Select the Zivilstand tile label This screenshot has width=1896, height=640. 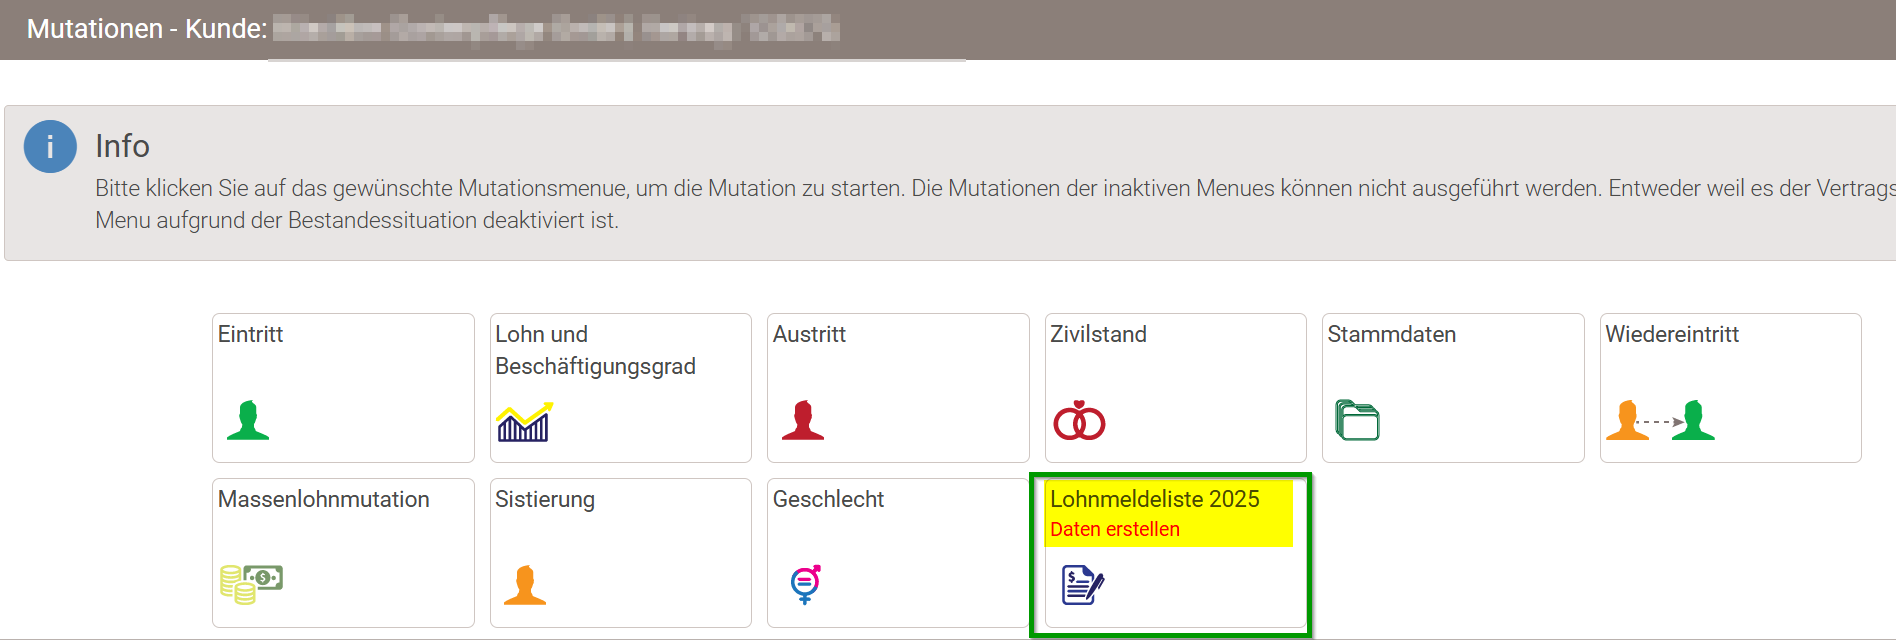click(1098, 334)
